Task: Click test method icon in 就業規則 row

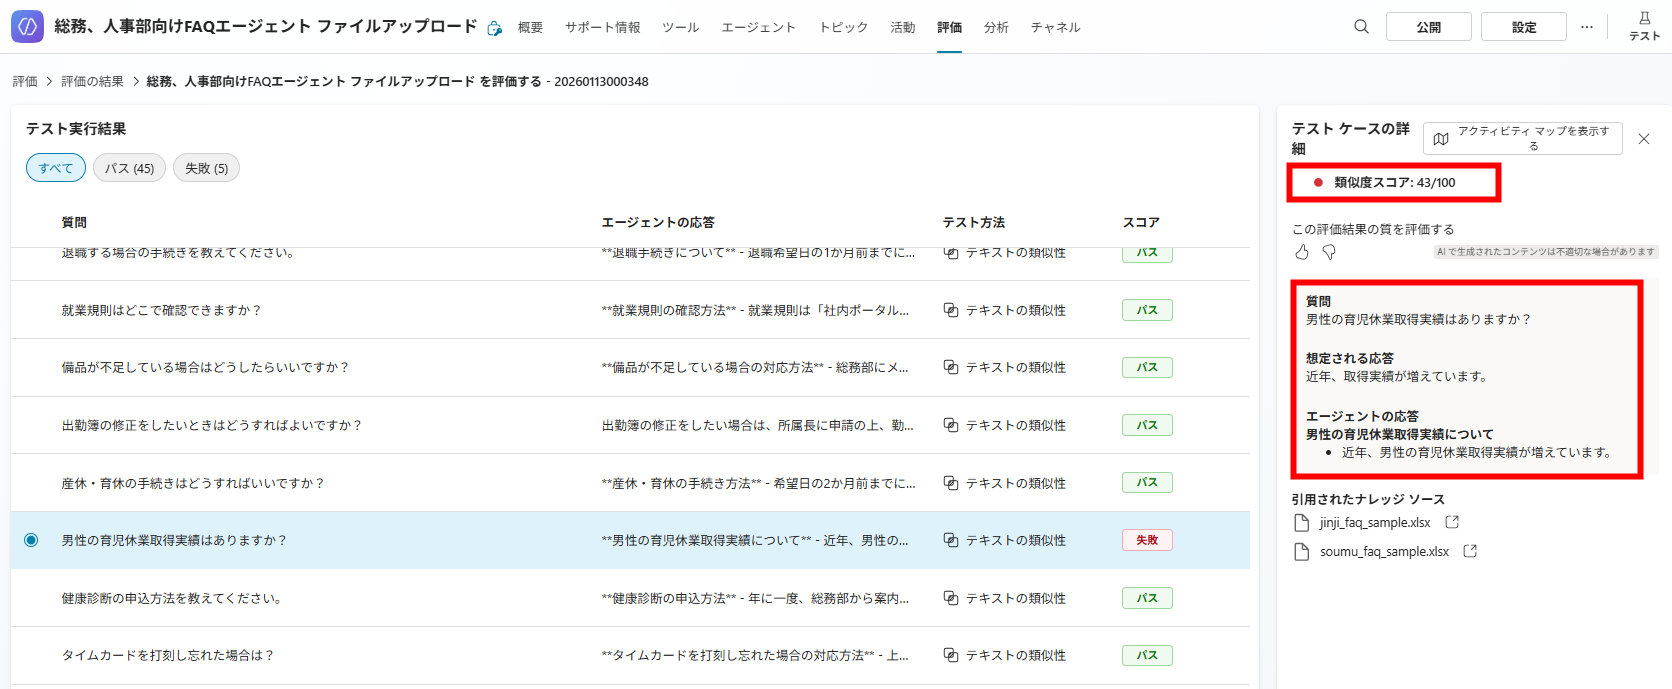Action: click(951, 310)
